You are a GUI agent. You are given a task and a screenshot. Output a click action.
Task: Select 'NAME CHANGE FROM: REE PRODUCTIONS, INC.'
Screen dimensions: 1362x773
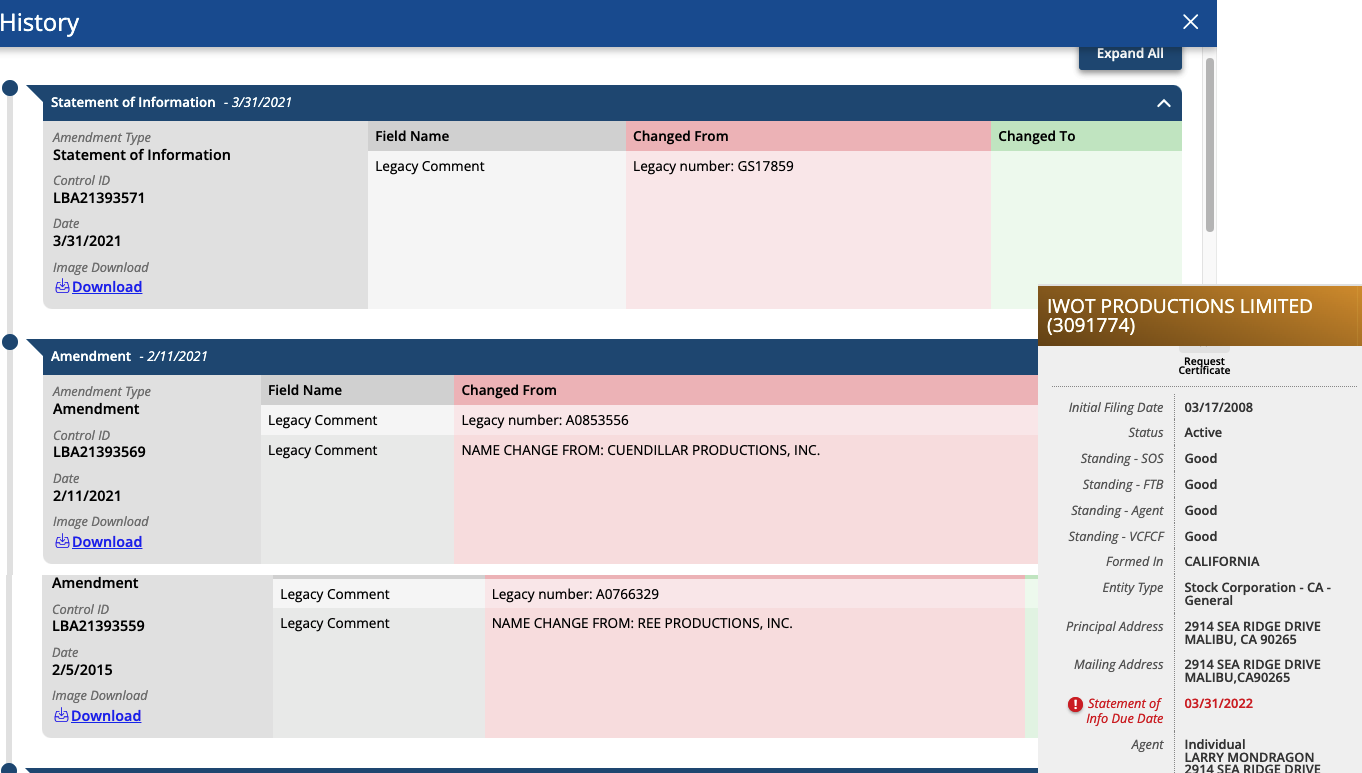tap(642, 624)
